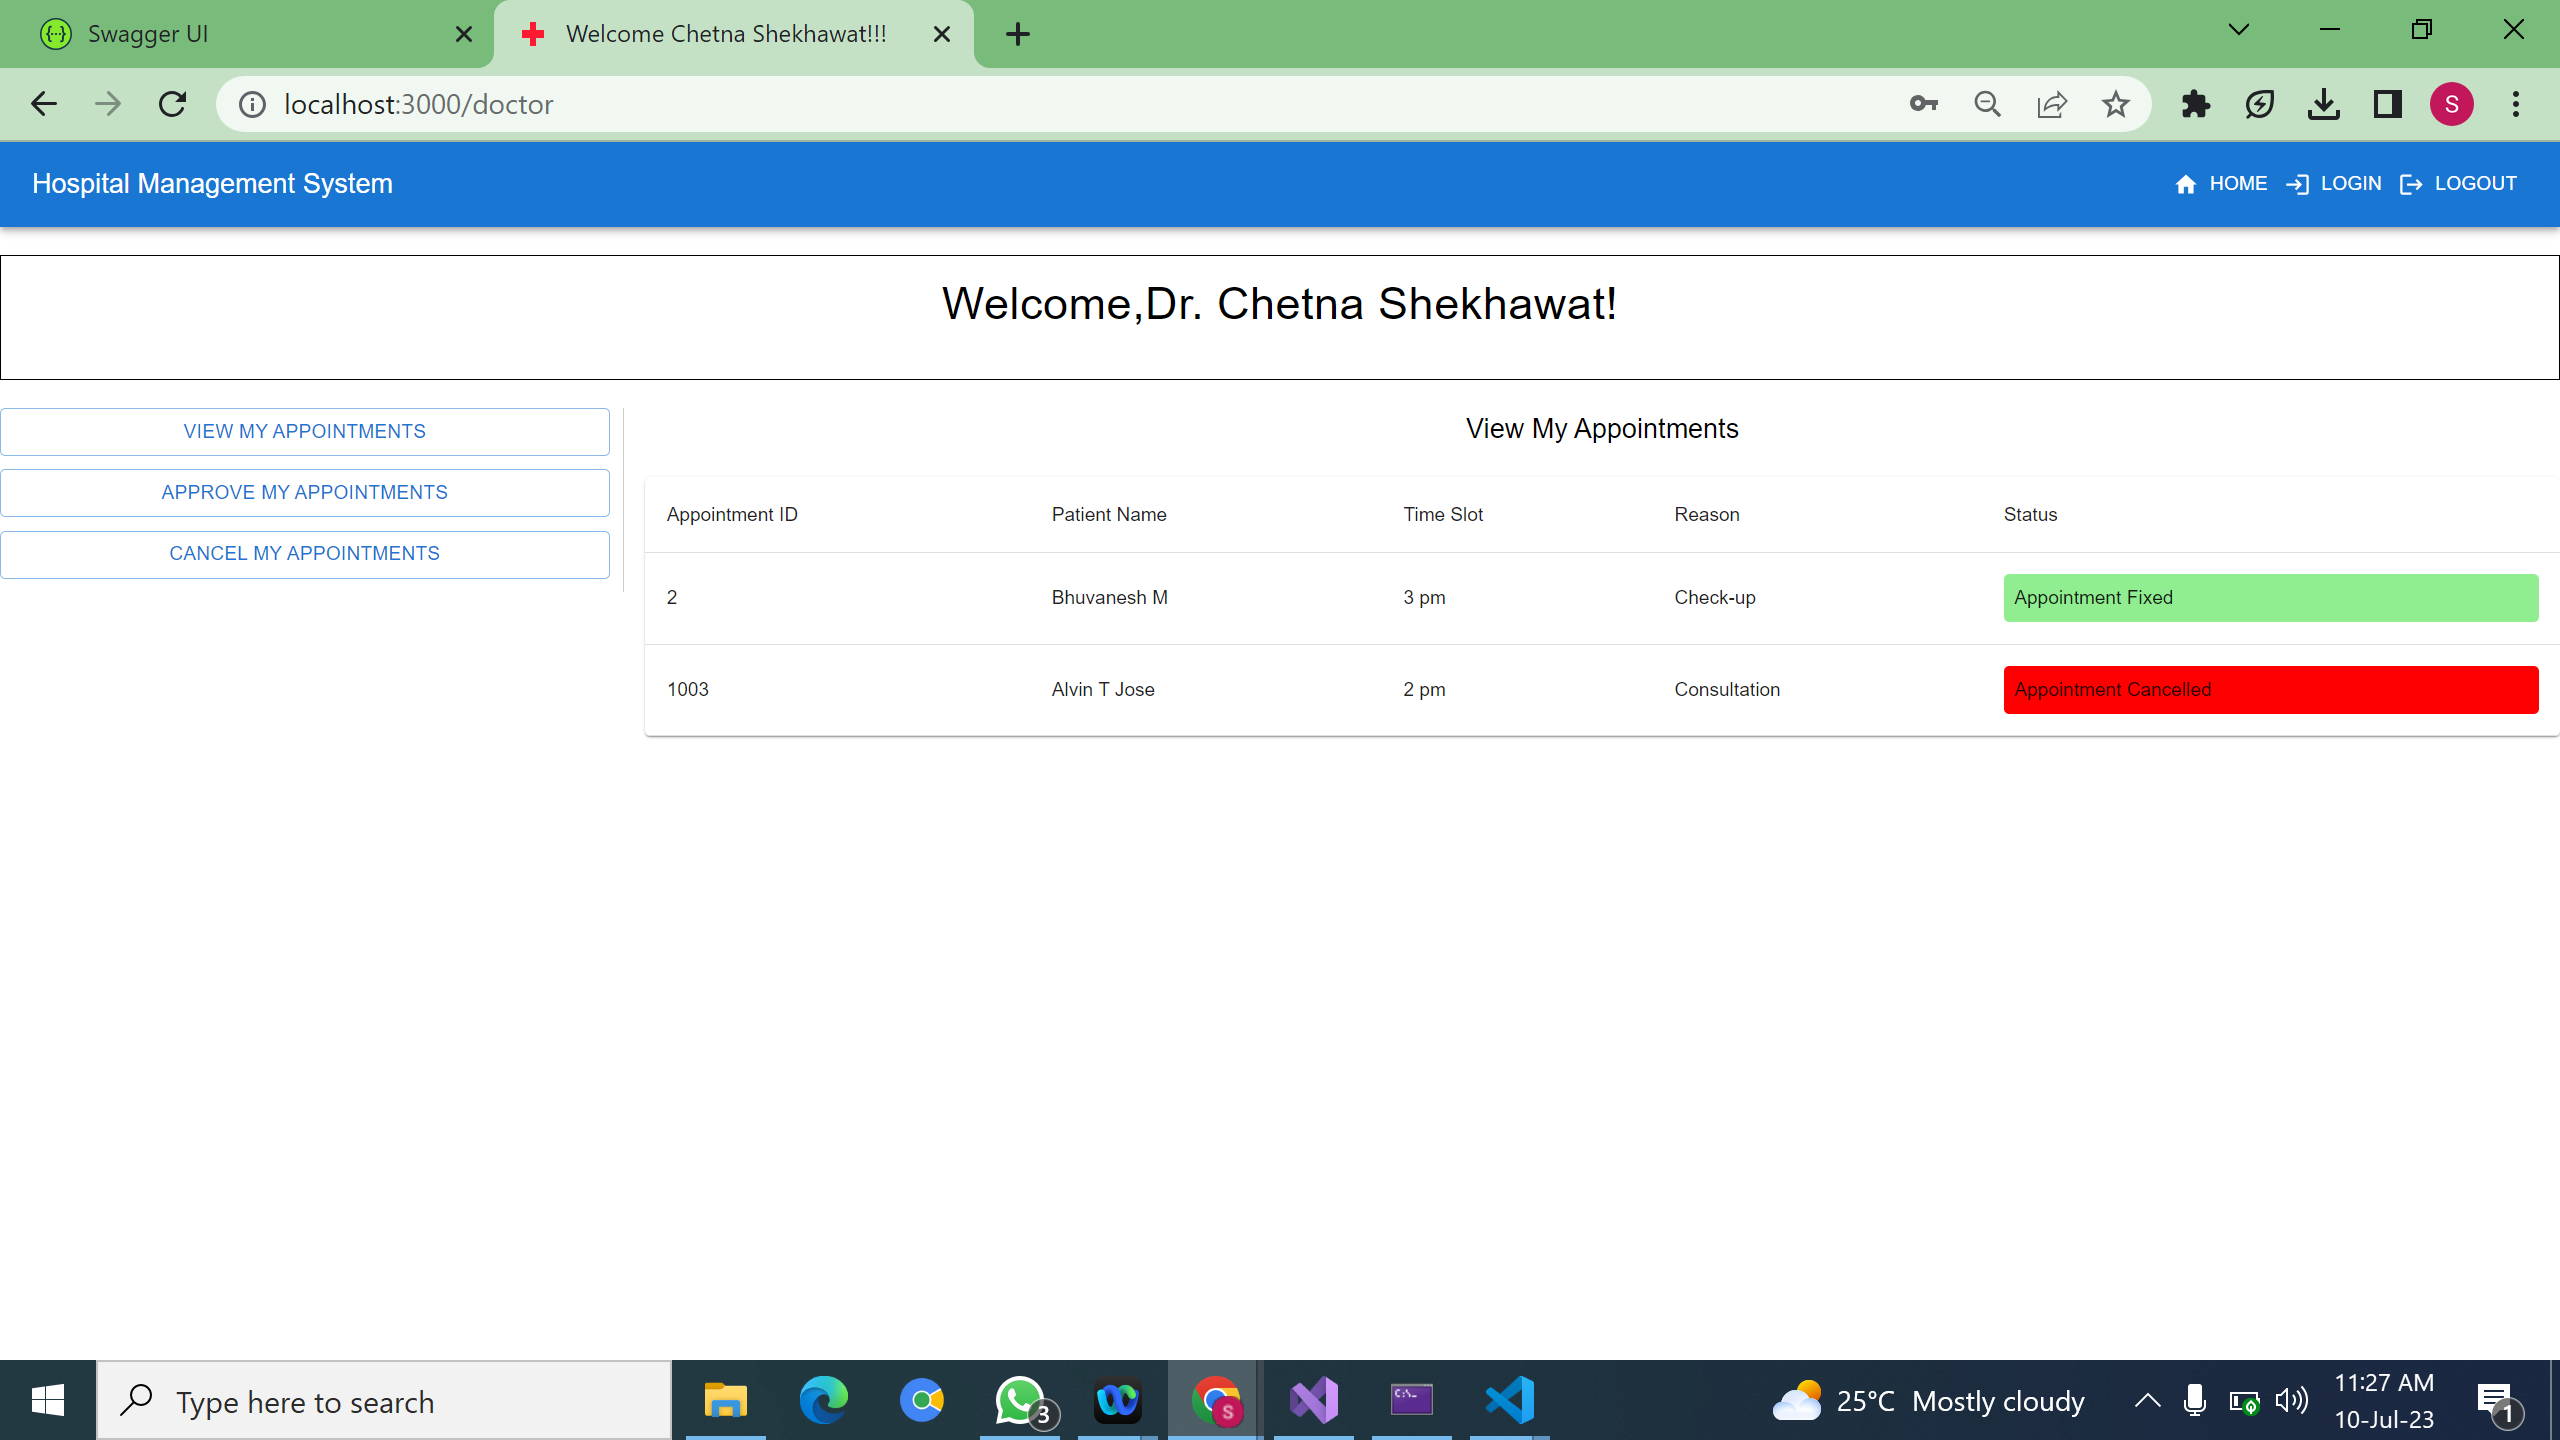The width and height of the screenshot is (2560, 1440).
Task: Click inside the address bar
Action: pyautogui.click(x=700, y=103)
